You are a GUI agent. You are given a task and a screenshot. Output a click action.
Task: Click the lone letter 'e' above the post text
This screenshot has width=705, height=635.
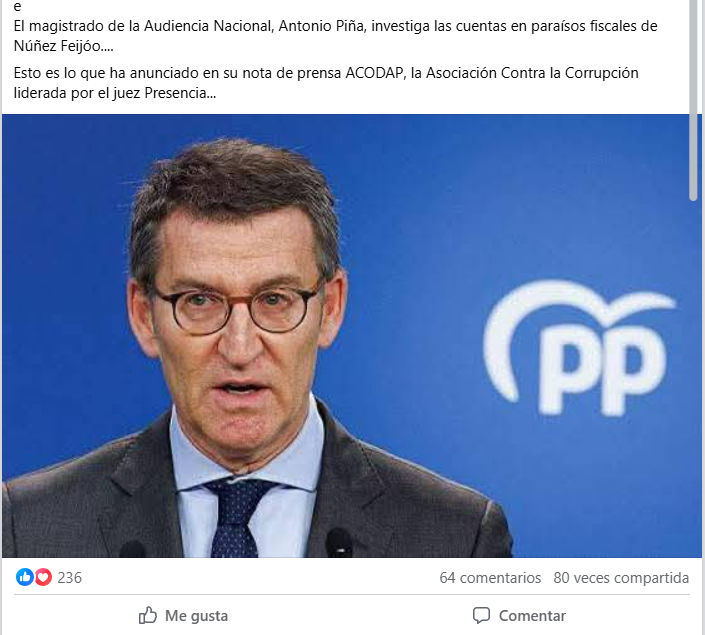click(x=17, y=6)
